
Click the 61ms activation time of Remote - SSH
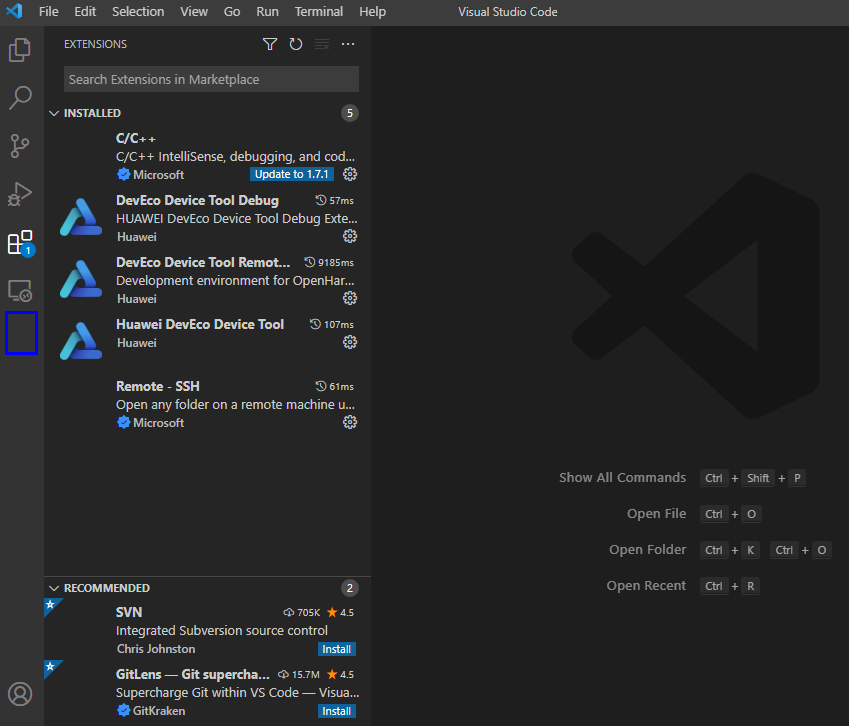point(335,387)
